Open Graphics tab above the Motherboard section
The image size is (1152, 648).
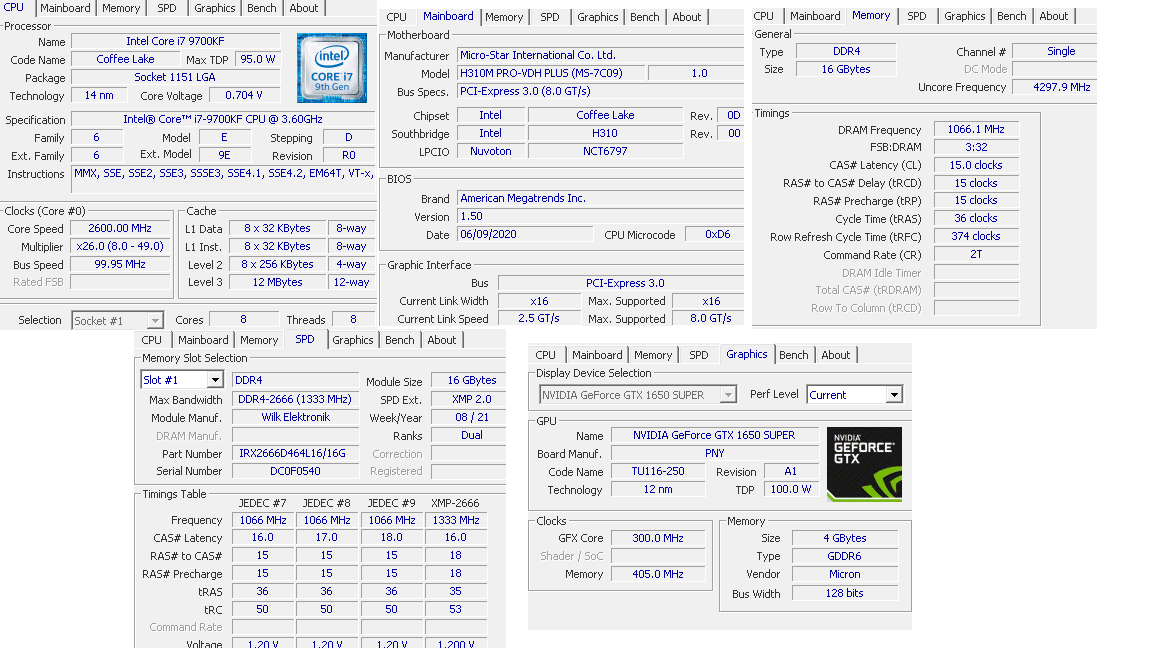[x=597, y=17]
